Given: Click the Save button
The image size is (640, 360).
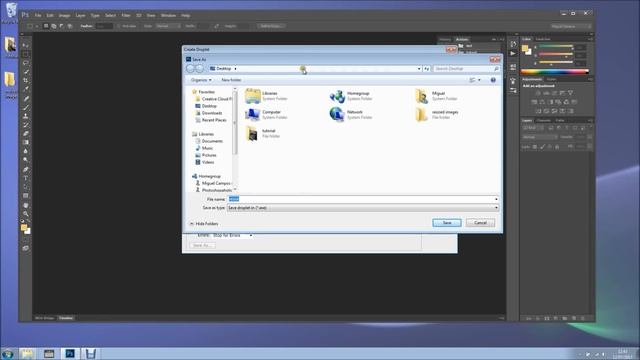Looking at the screenshot, I should 447,223.
